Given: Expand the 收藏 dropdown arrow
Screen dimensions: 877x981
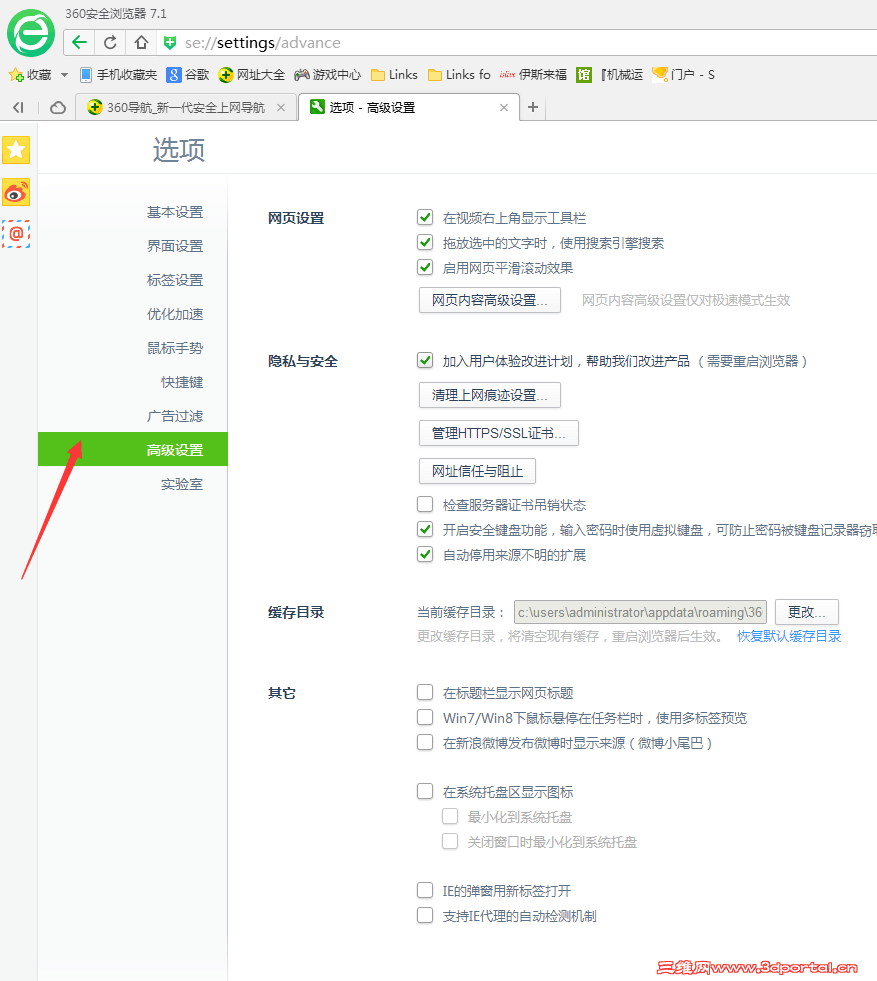Looking at the screenshot, I should point(64,75).
